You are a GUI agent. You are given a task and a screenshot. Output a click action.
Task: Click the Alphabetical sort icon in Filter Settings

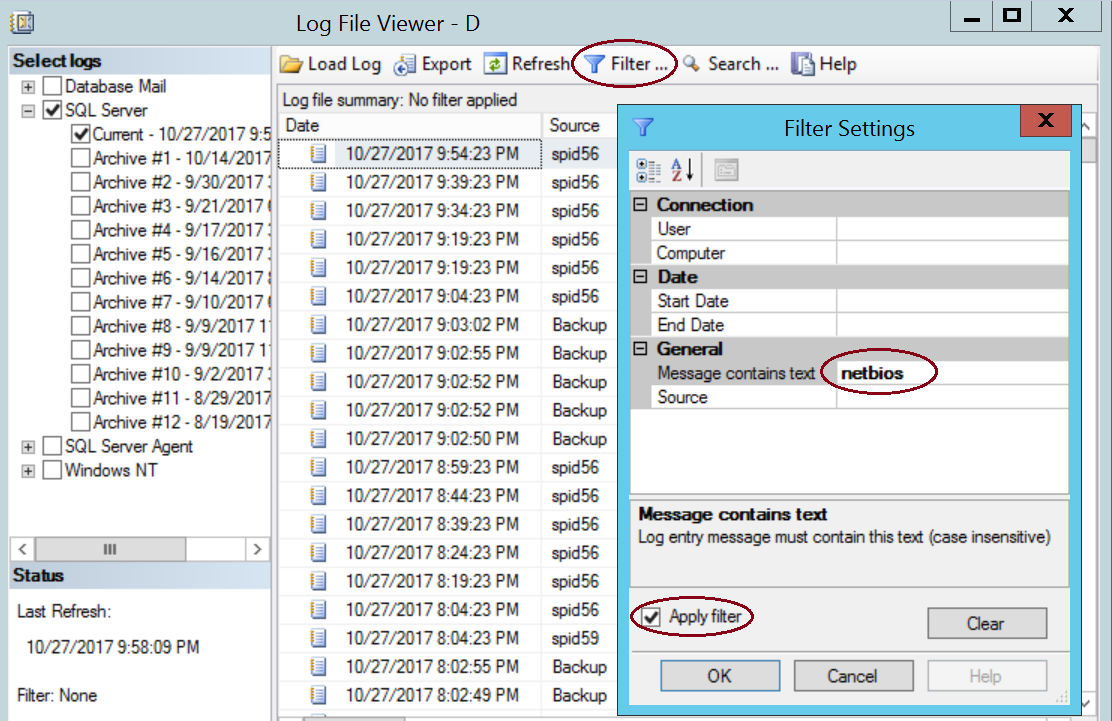(x=682, y=170)
